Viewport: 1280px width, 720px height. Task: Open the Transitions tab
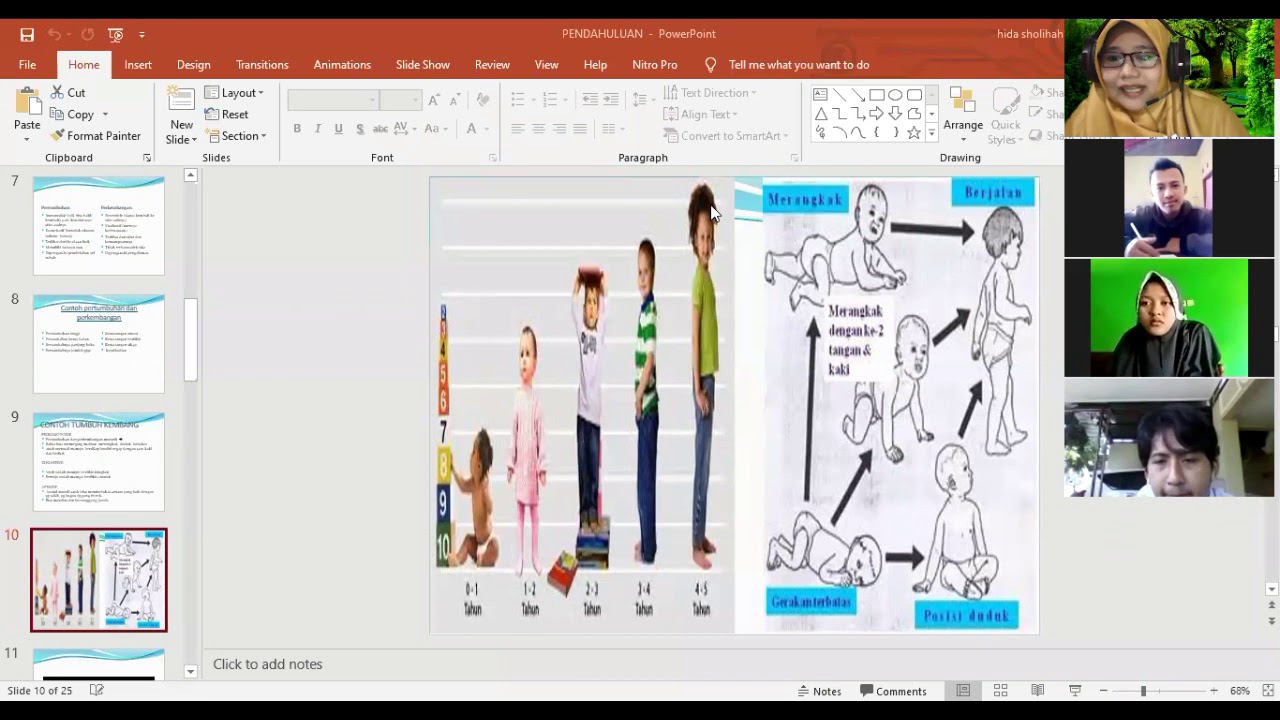point(262,64)
